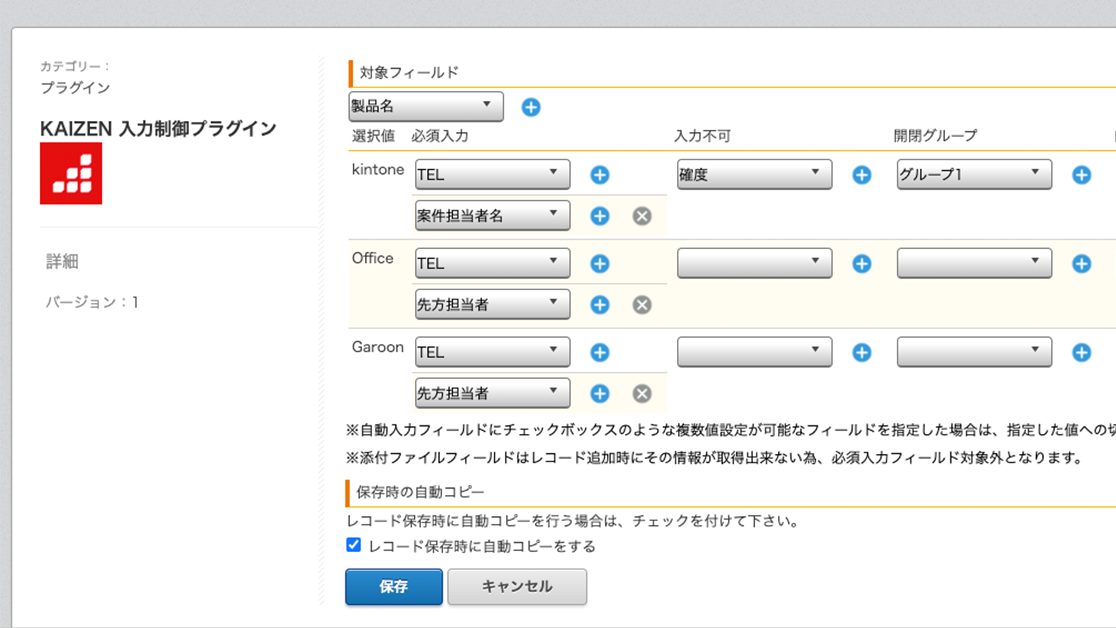Viewport: 1116px width, 628px height.
Task: Click the プラグイン category text
Action: [x=75, y=88]
